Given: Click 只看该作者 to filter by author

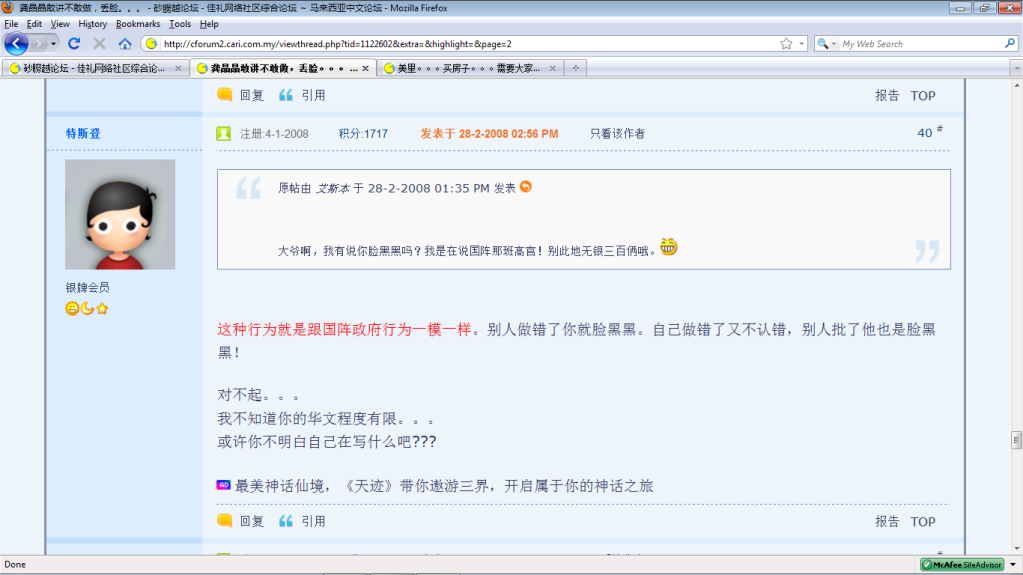Looking at the screenshot, I should 617,133.
